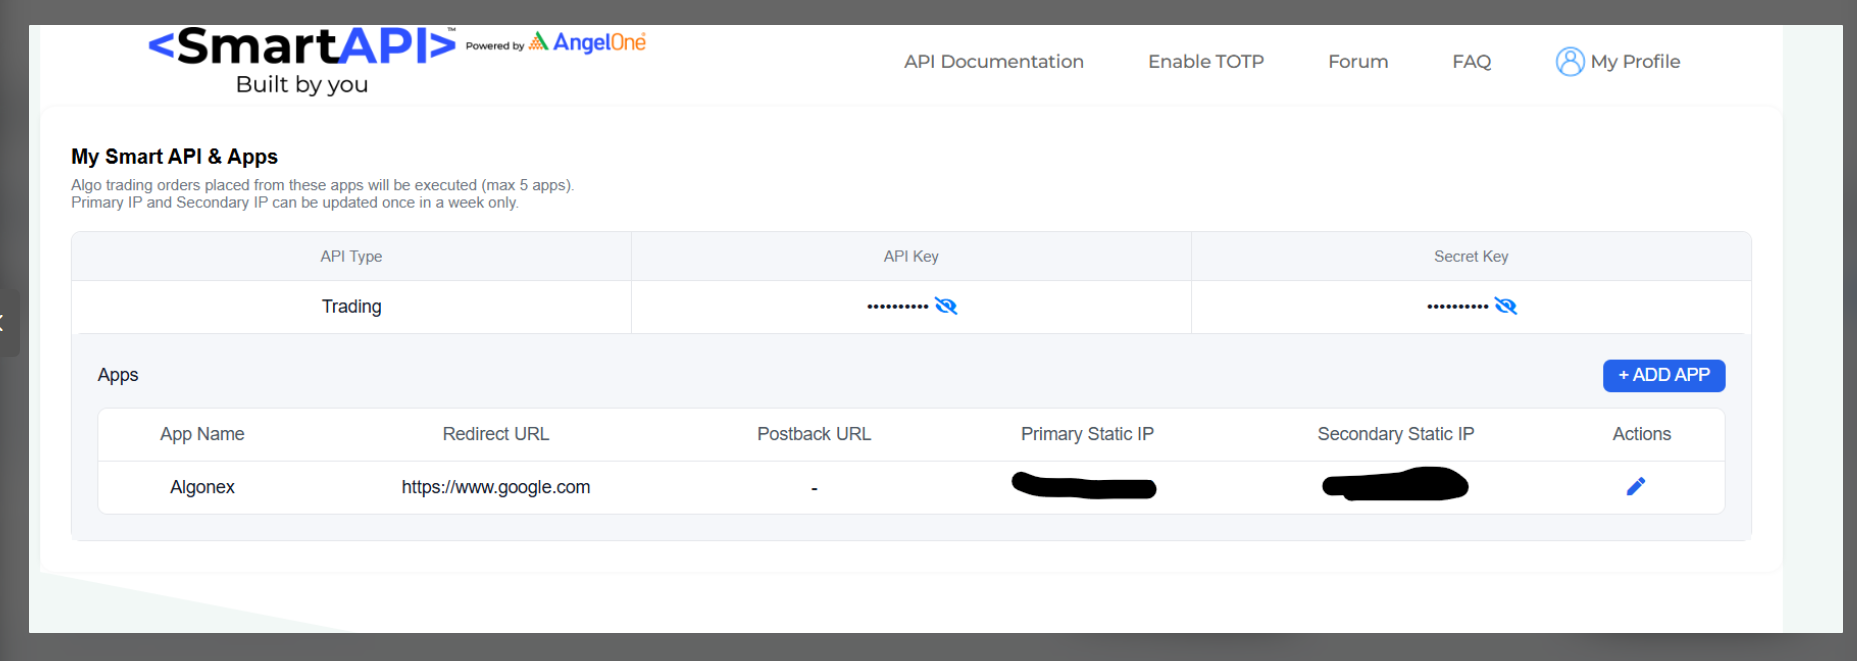The width and height of the screenshot is (1857, 661).
Task: Edit the Algonex app using the pencil icon
Action: coord(1635,487)
